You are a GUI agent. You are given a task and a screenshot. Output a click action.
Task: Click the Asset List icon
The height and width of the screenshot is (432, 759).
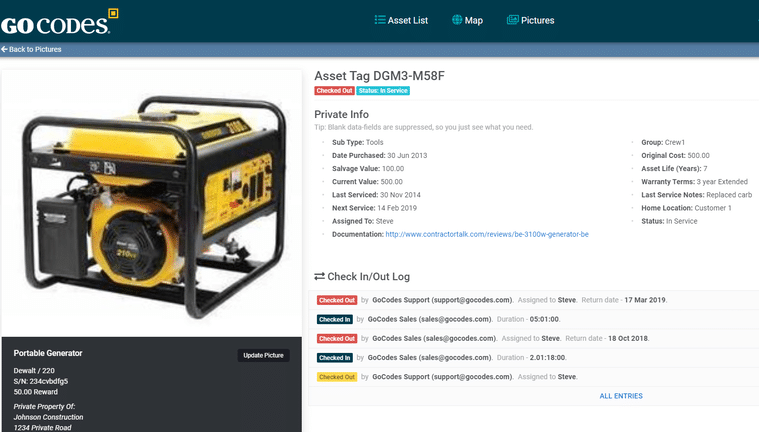point(379,20)
